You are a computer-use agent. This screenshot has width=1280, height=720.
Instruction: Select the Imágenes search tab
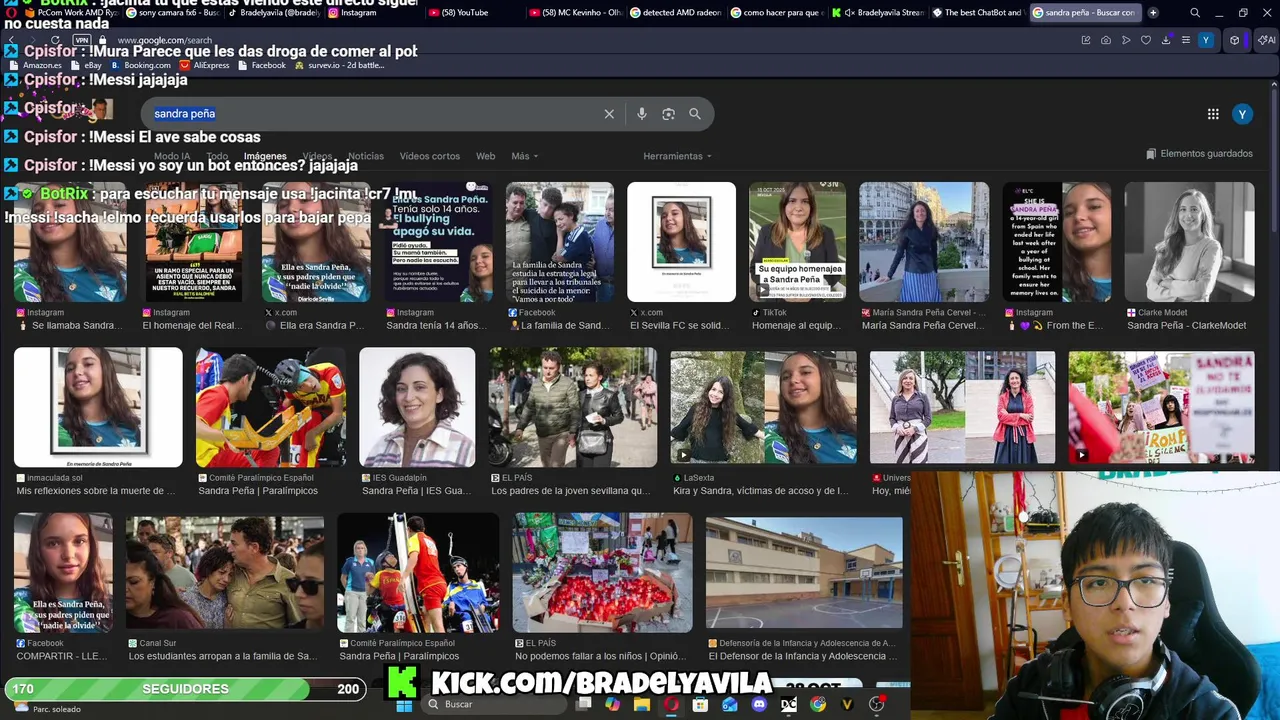tap(265, 156)
